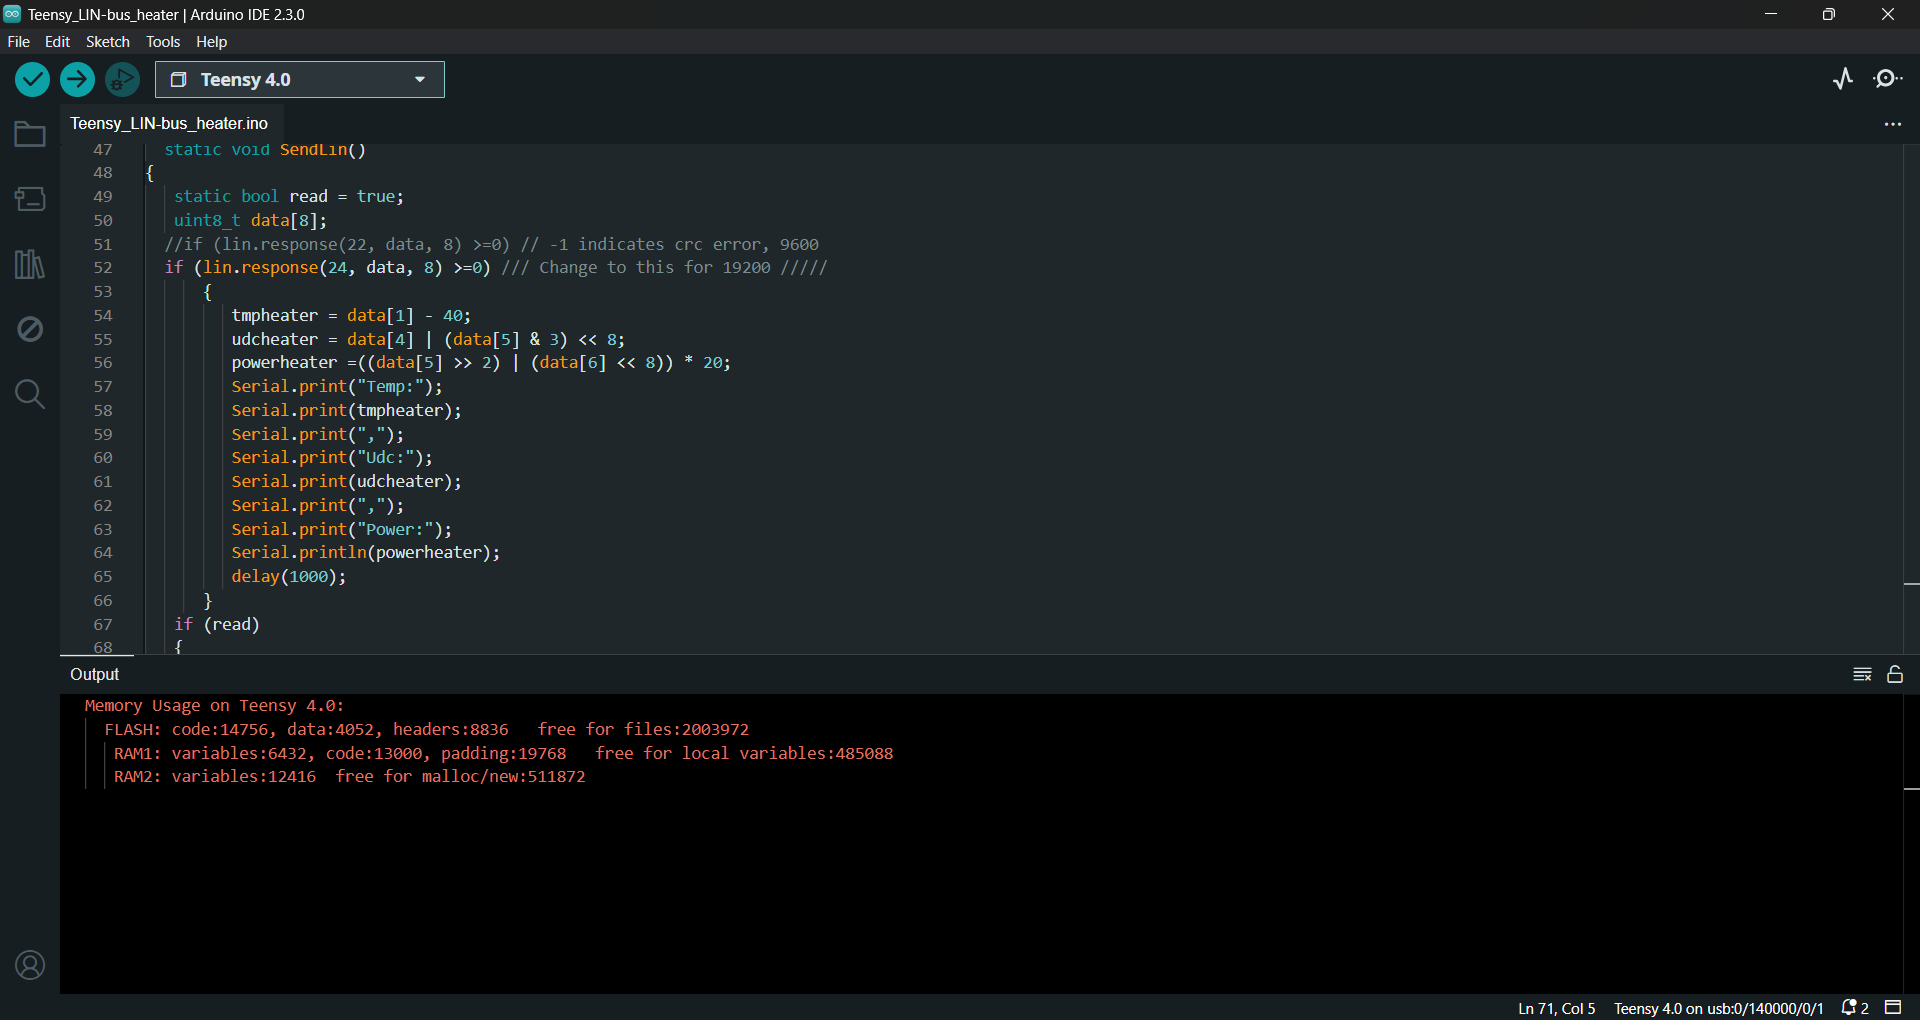Open the Library Manager sidebar
Image resolution: width=1920 pixels, height=1020 pixels.
click(30, 264)
